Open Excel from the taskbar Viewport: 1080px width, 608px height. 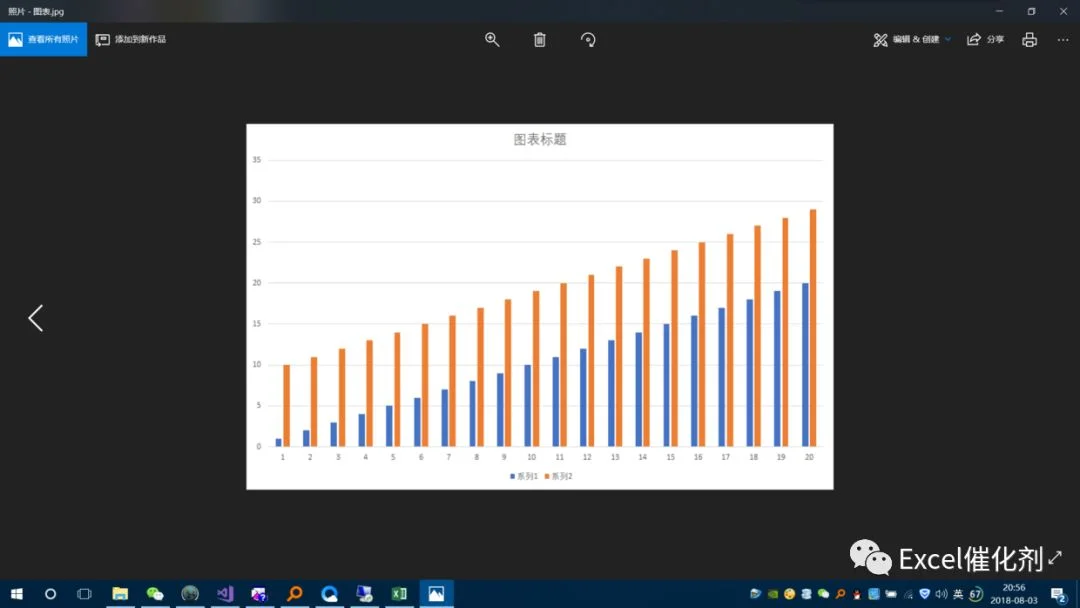click(x=399, y=594)
